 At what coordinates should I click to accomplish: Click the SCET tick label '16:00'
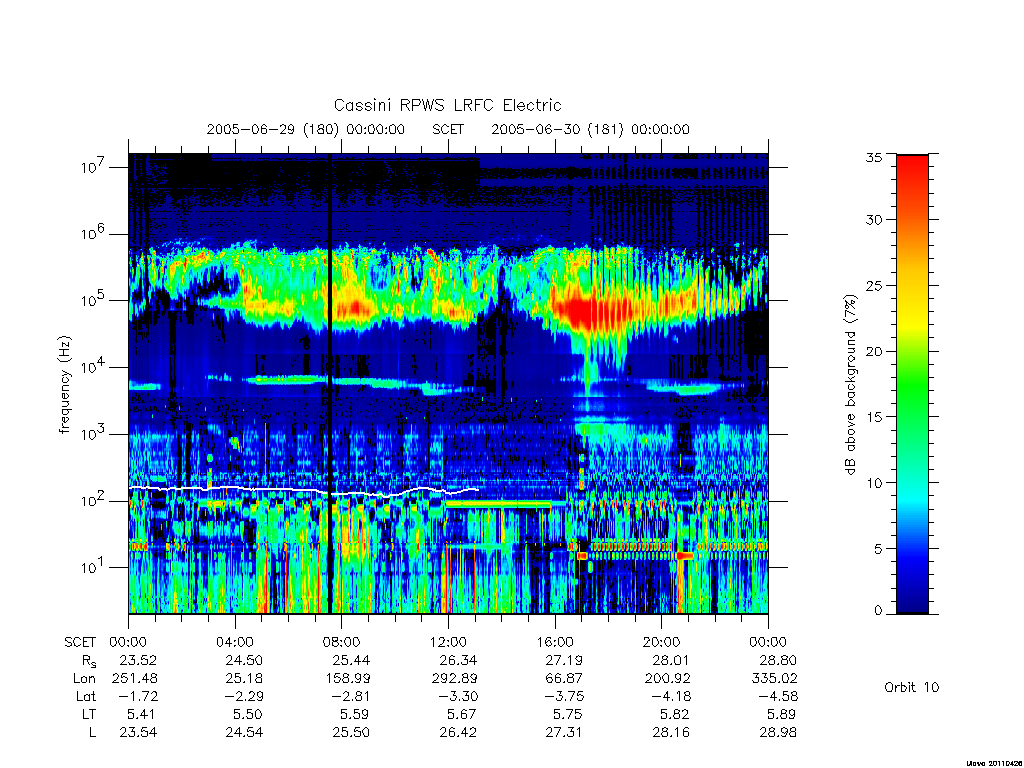click(x=554, y=642)
